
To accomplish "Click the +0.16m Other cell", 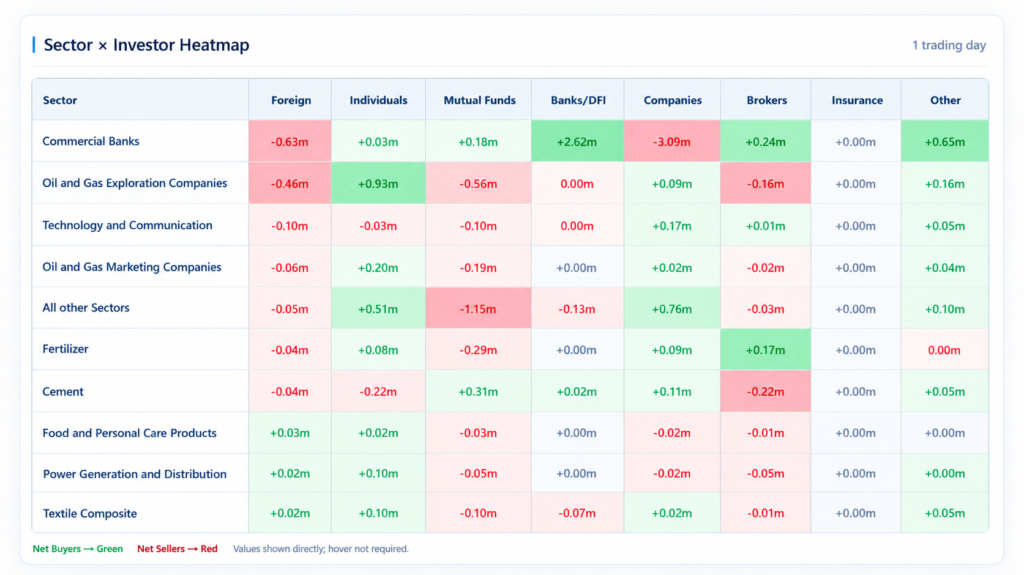I will pyautogui.click(x=945, y=183).
